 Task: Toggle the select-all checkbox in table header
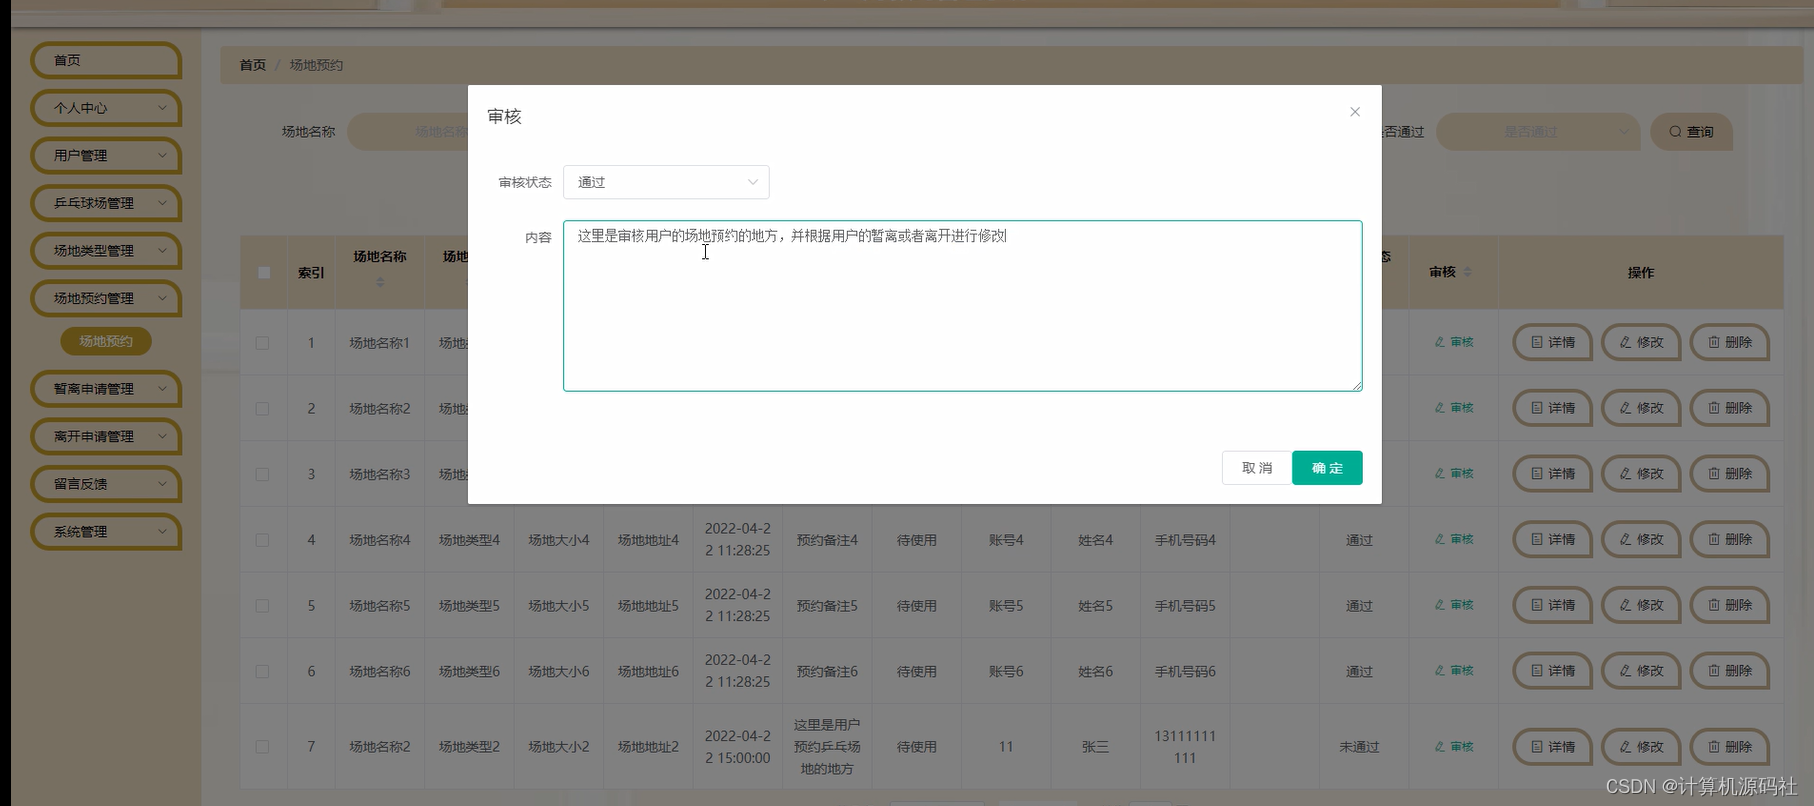(264, 272)
